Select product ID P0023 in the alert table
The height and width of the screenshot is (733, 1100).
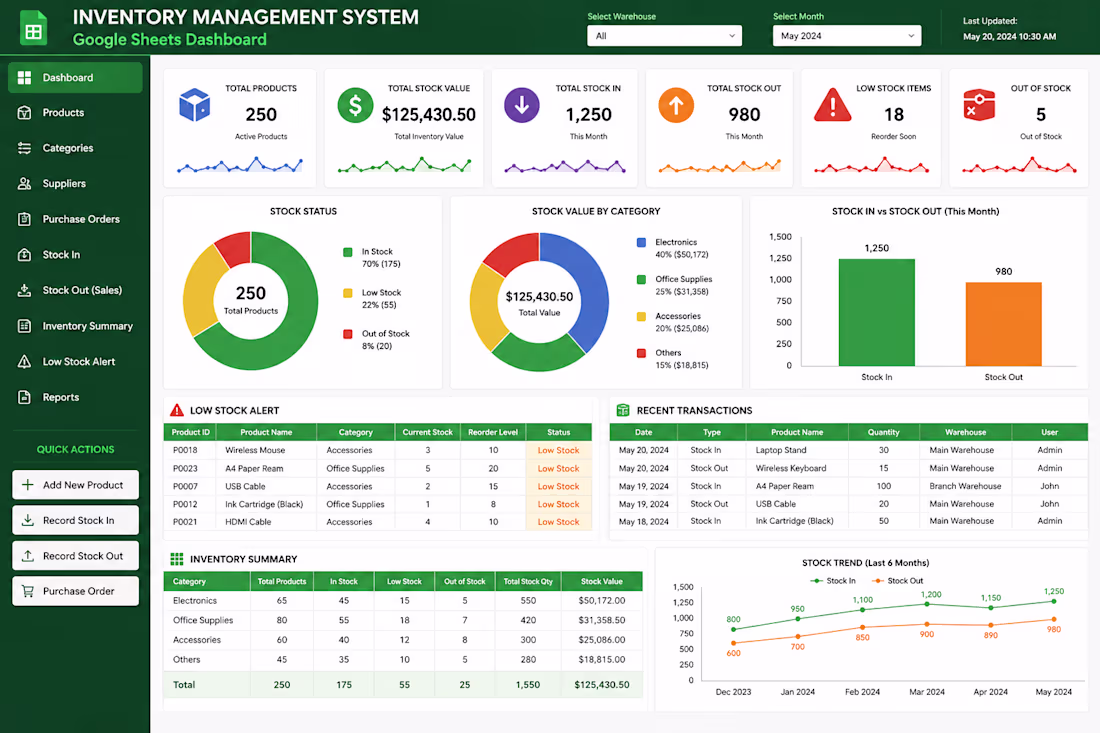185,468
